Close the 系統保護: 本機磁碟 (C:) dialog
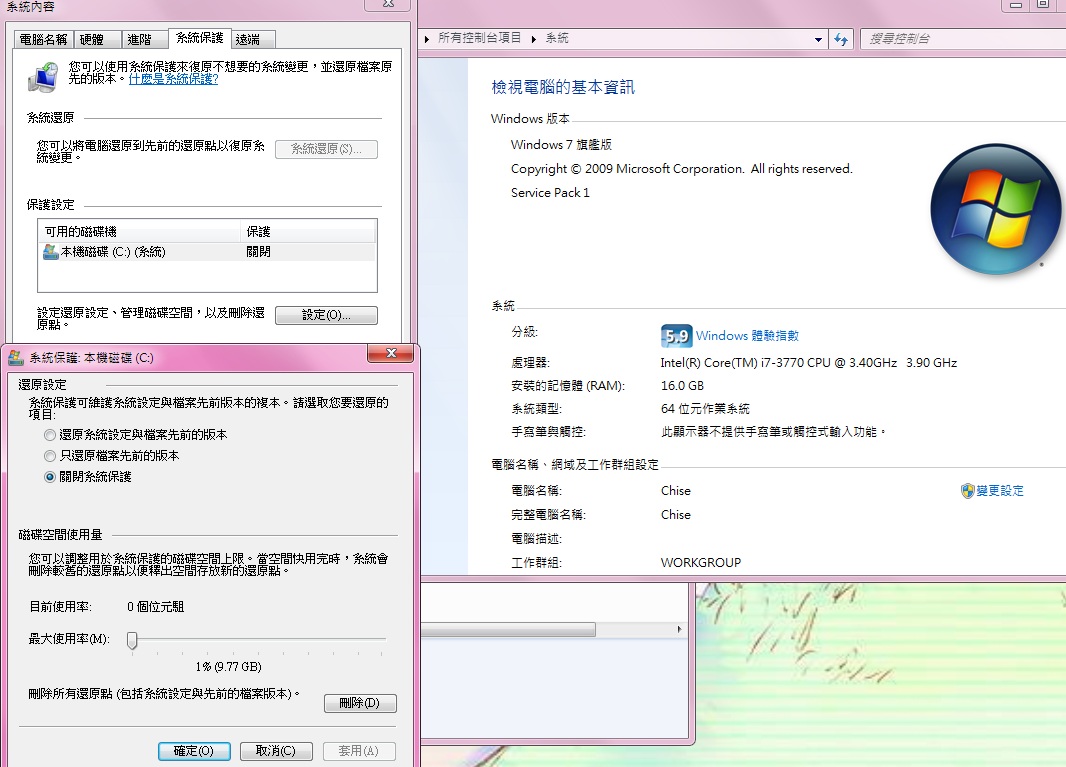The image size is (1066, 767). [391, 353]
